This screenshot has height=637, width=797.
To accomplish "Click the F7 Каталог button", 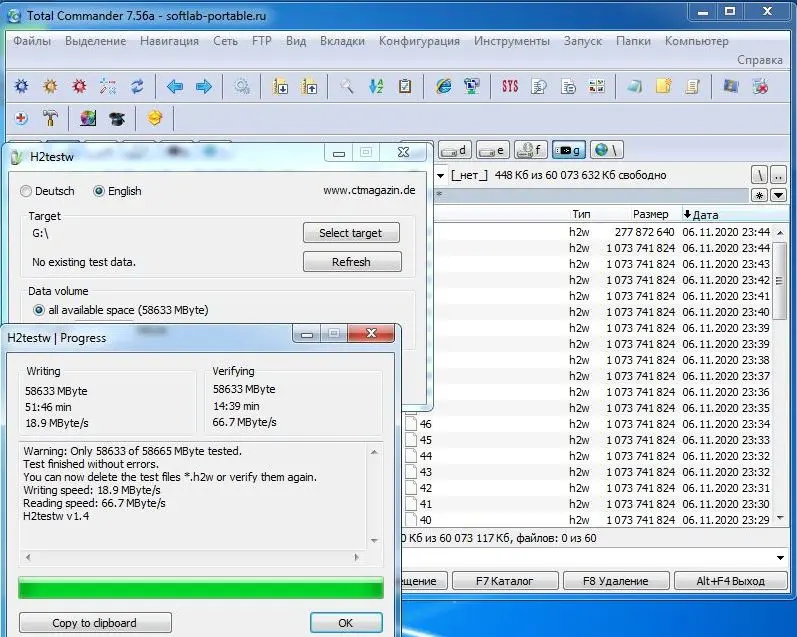I will (505, 581).
